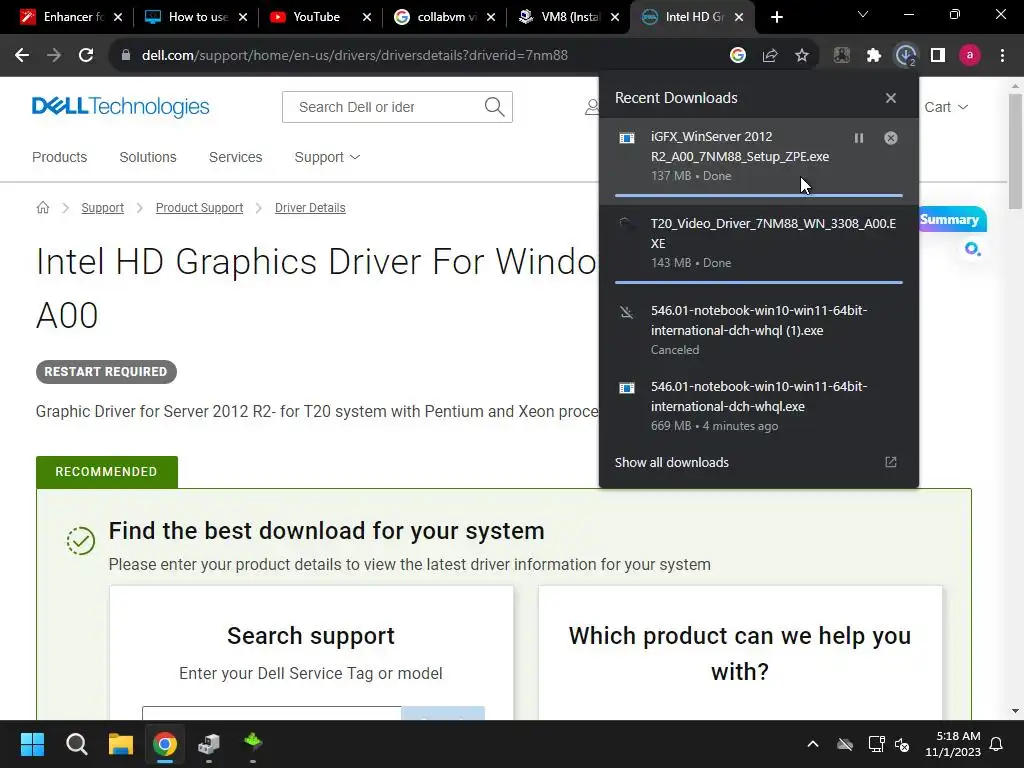Viewport: 1024px width, 768px height.
Task: Open the Google icon in address bar
Action: [x=738, y=56]
